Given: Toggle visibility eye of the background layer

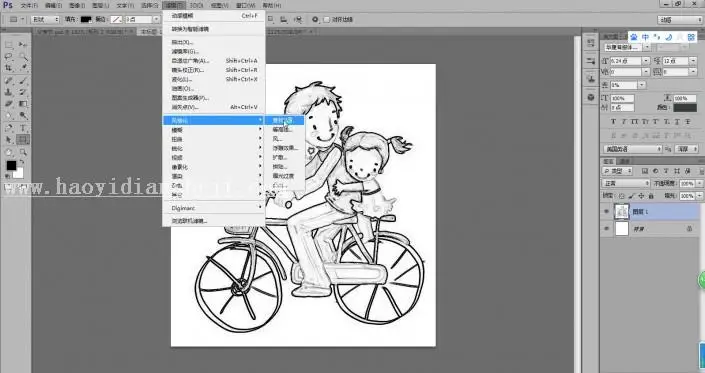Looking at the screenshot, I should click(606, 229).
